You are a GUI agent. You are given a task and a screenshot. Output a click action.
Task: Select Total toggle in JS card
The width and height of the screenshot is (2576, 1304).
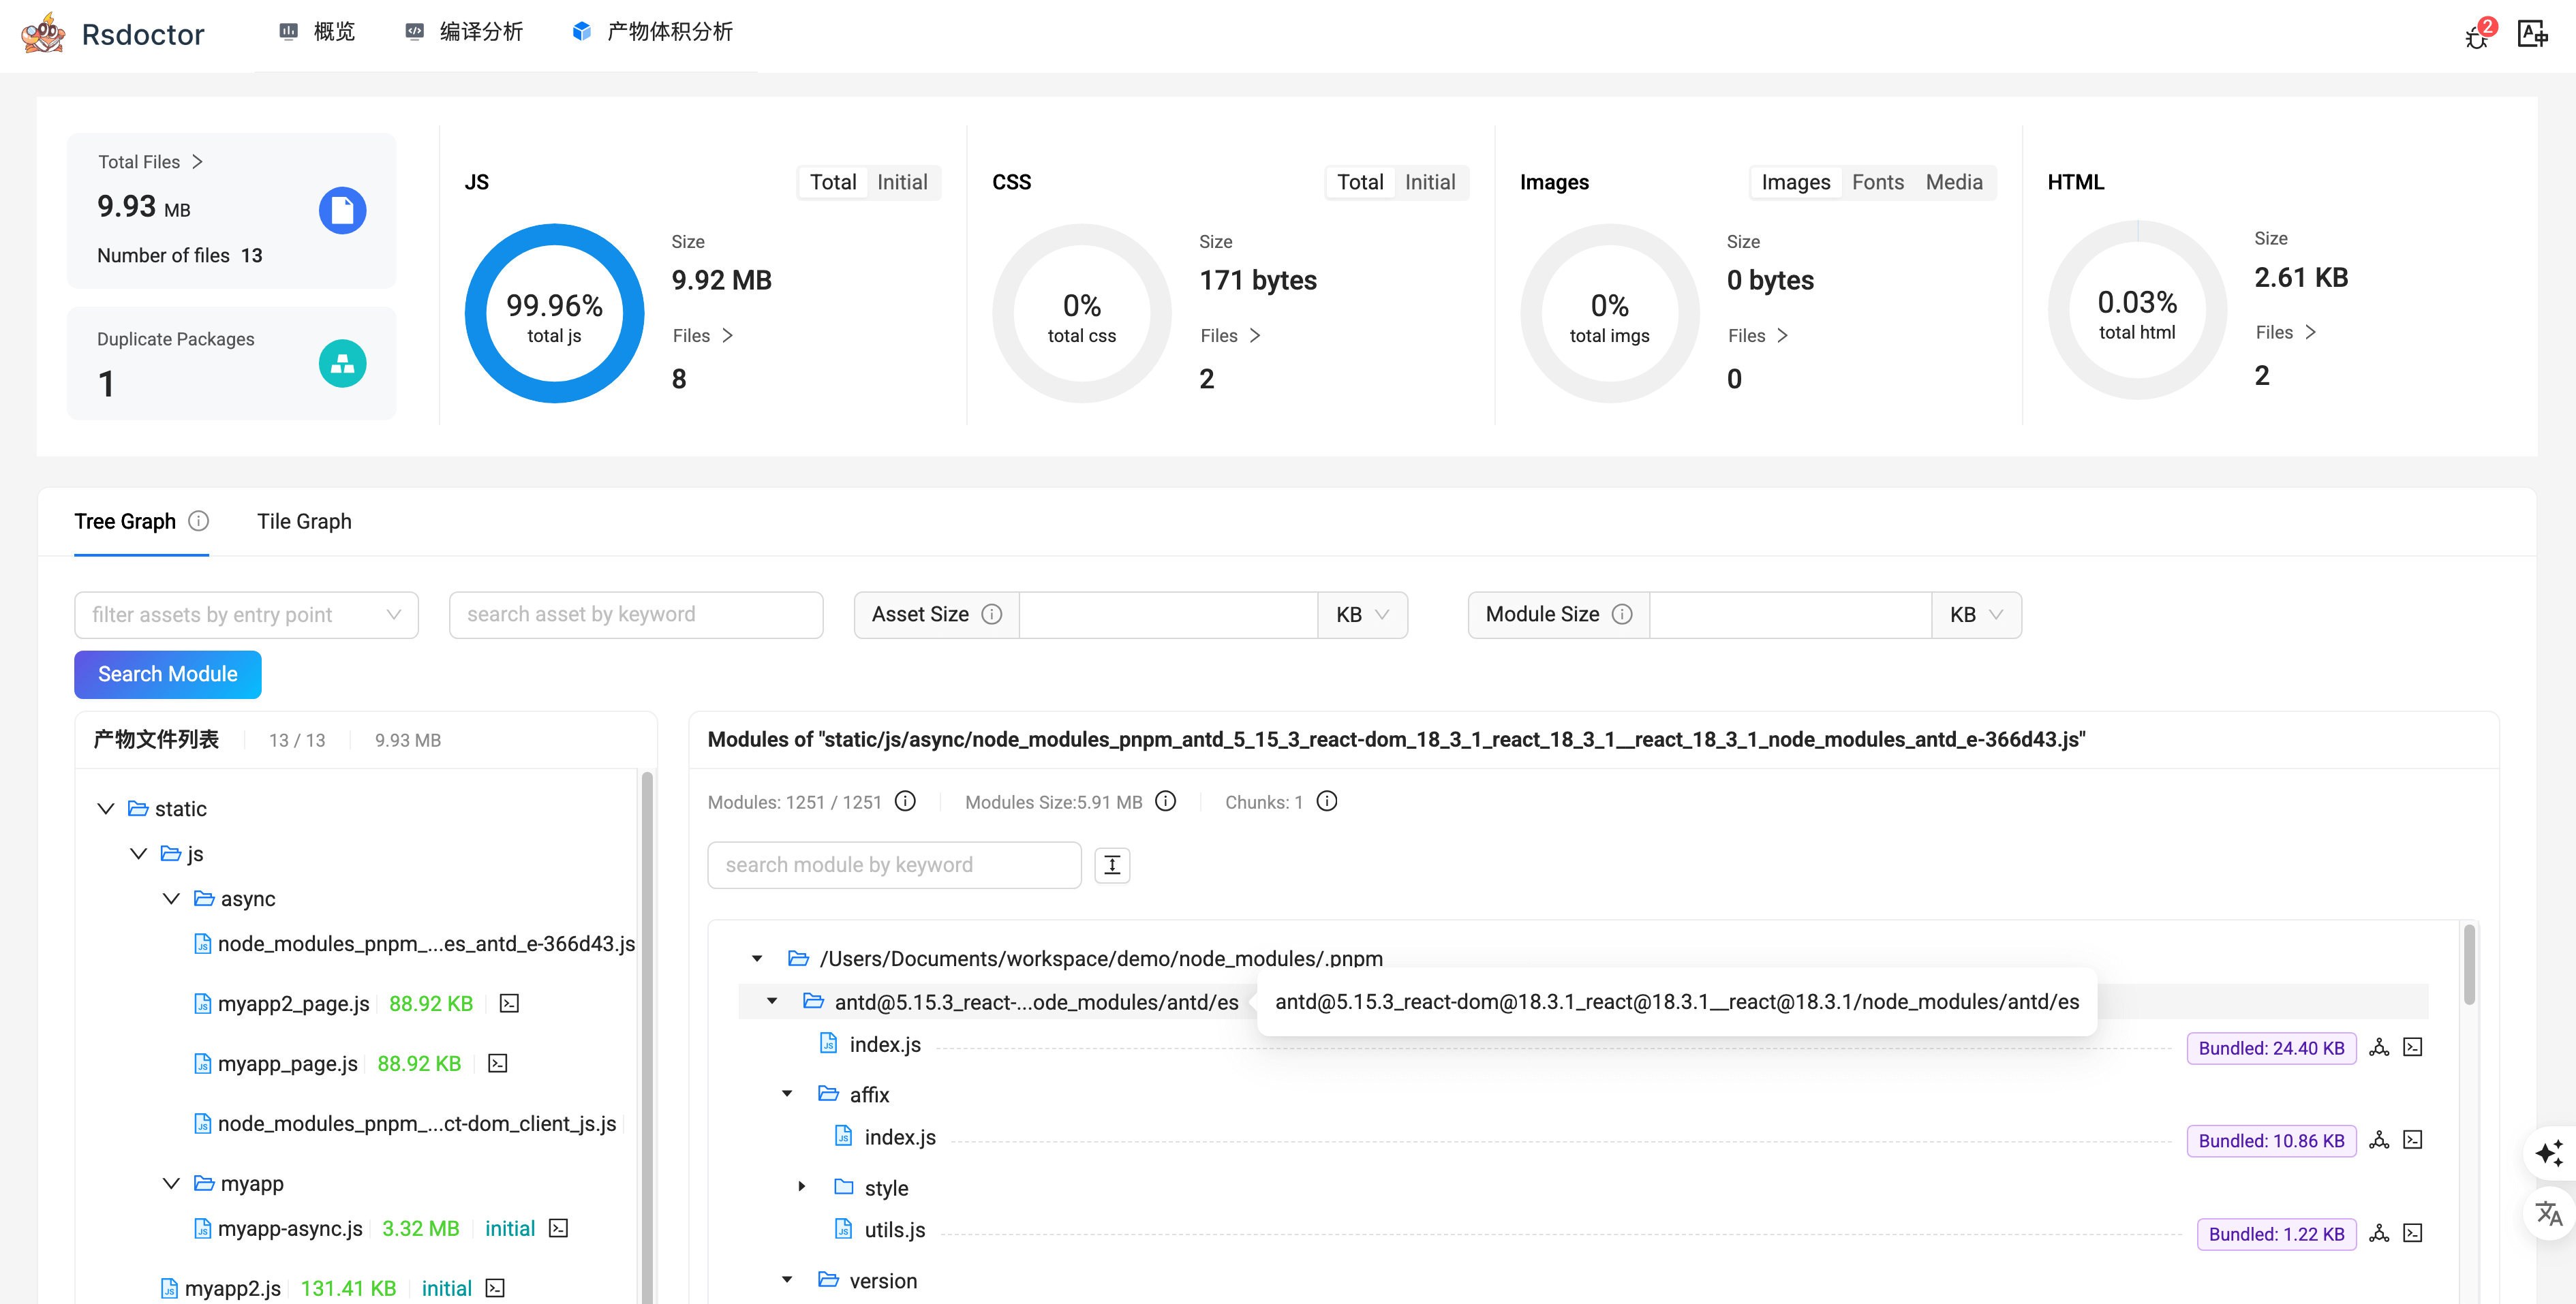(833, 182)
